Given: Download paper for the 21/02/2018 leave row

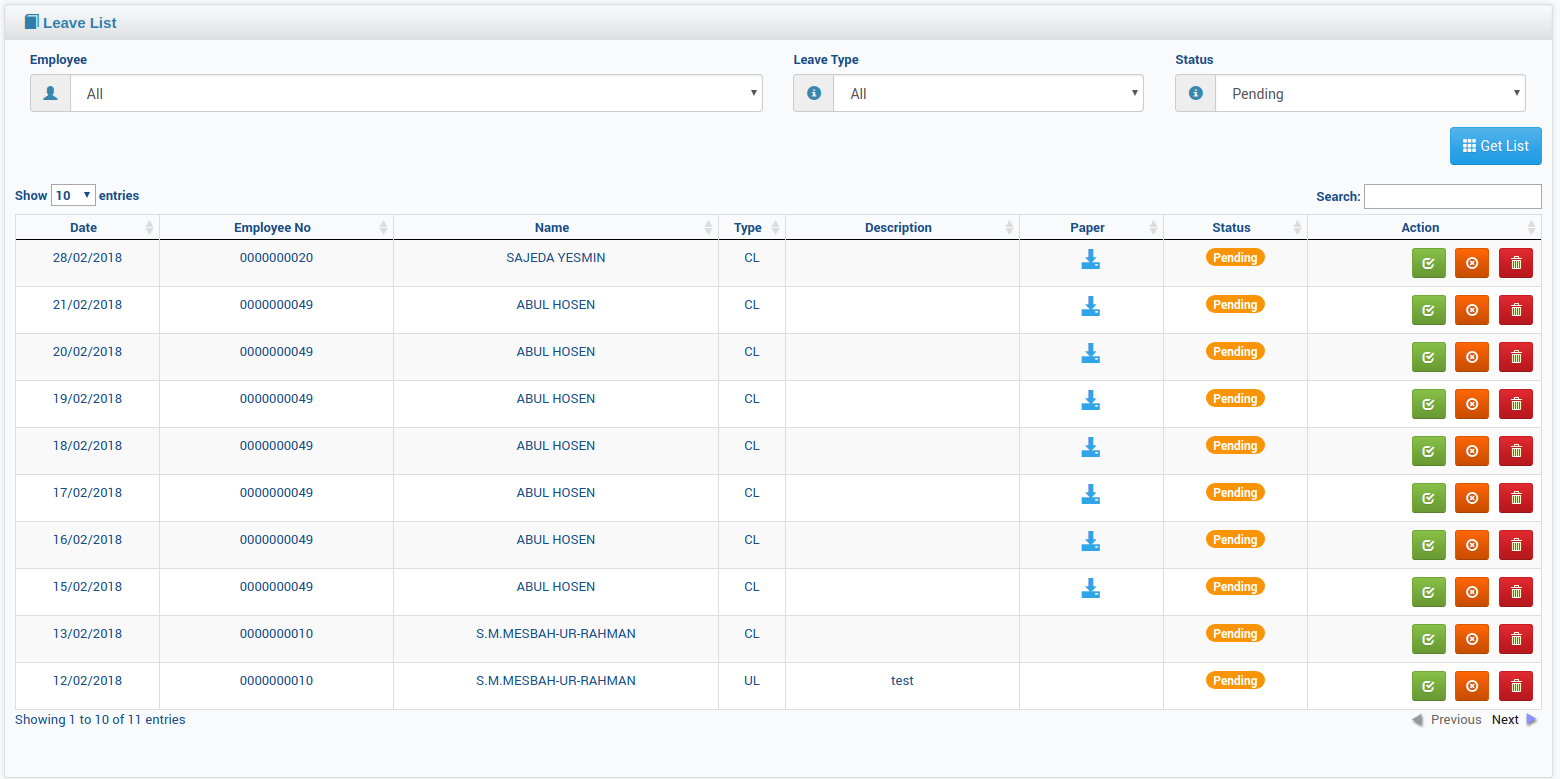Looking at the screenshot, I should (1091, 307).
